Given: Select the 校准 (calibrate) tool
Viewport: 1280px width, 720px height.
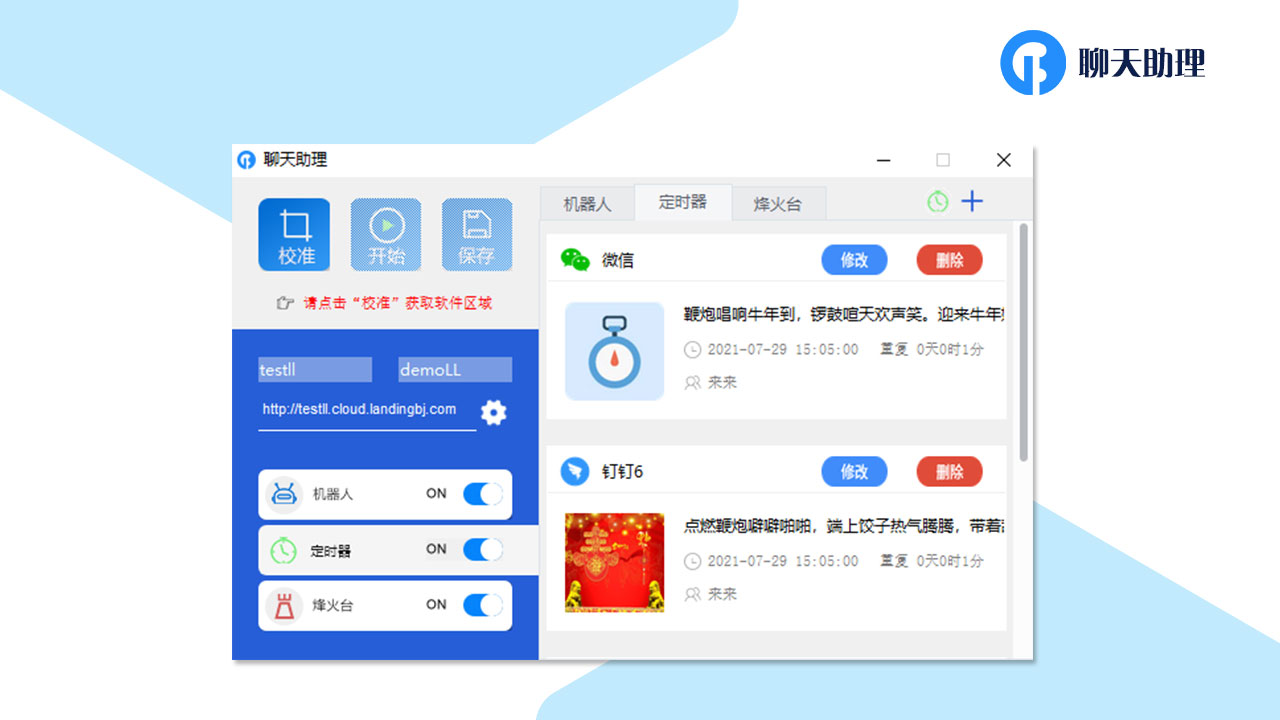Looking at the screenshot, I should coord(293,234).
